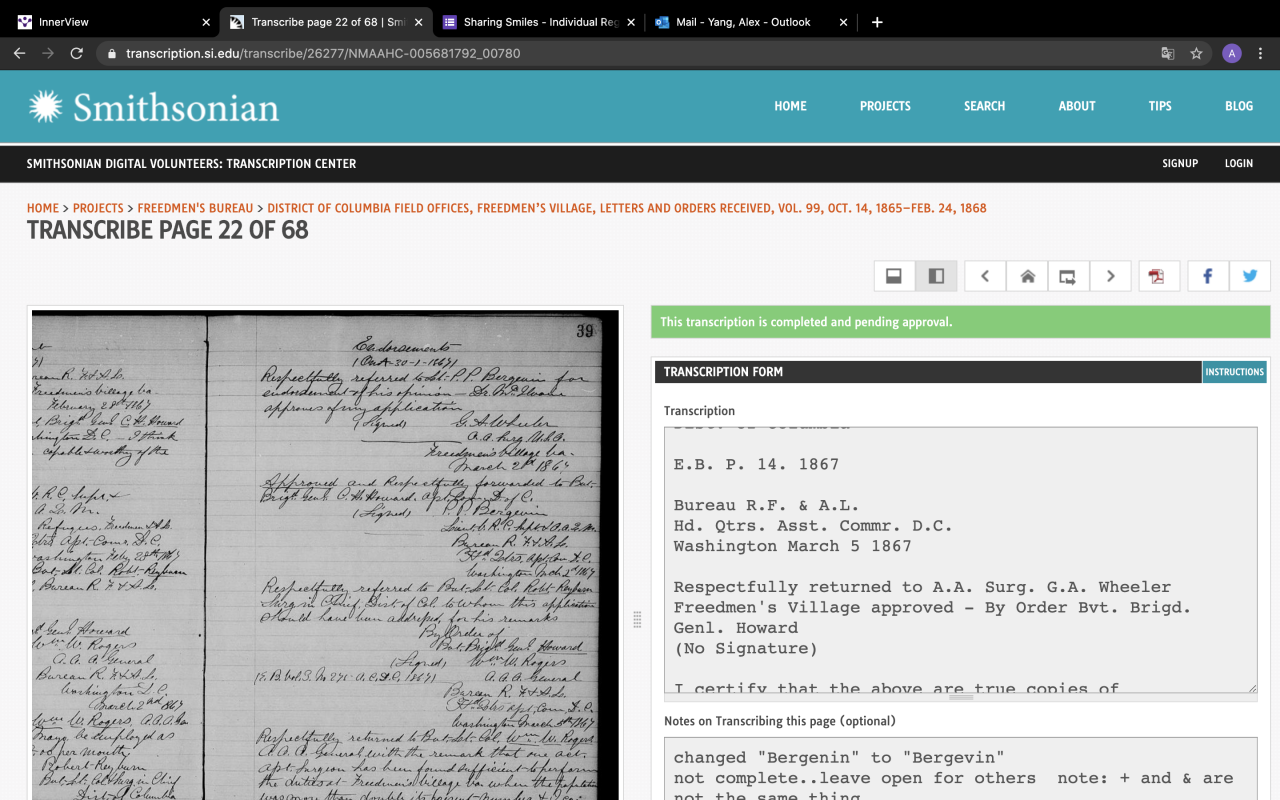Bookmark this page with star icon
The width and height of the screenshot is (1280, 800).
coord(1196,53)
